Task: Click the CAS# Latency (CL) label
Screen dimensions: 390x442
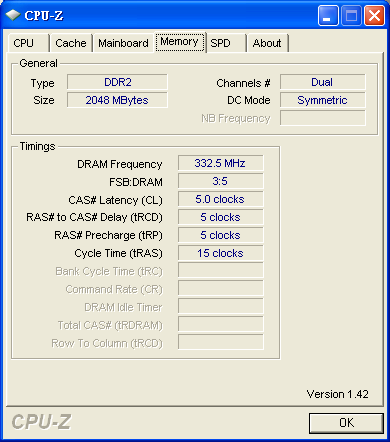Action: point(115,200)
